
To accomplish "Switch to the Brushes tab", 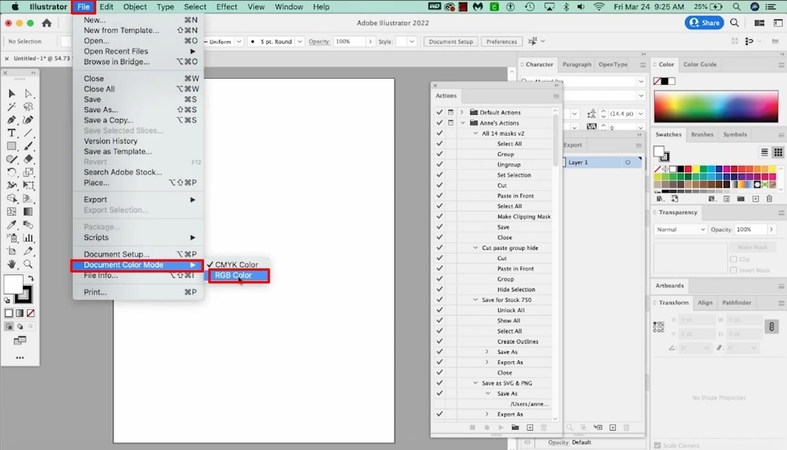I will (x=702, y=134).
